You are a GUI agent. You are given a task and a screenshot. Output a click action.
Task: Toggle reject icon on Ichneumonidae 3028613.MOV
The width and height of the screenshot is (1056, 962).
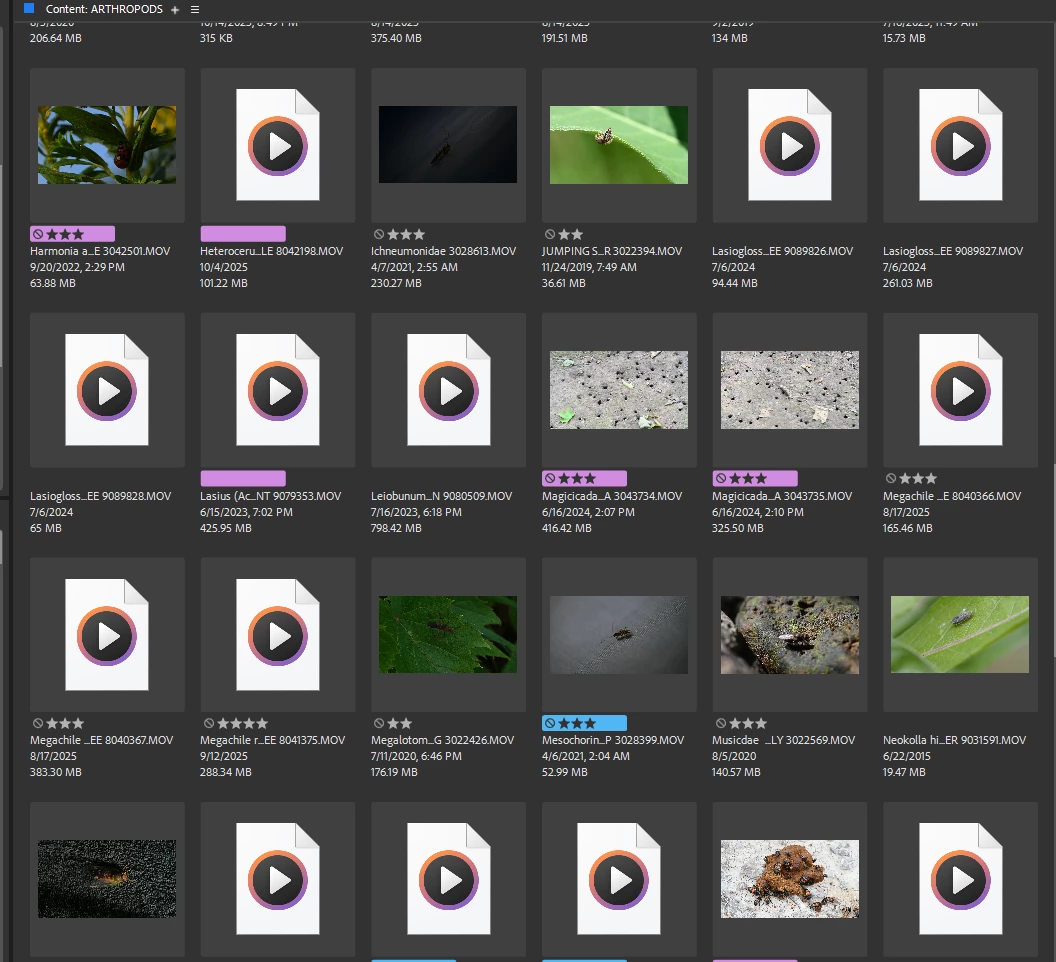379,234
